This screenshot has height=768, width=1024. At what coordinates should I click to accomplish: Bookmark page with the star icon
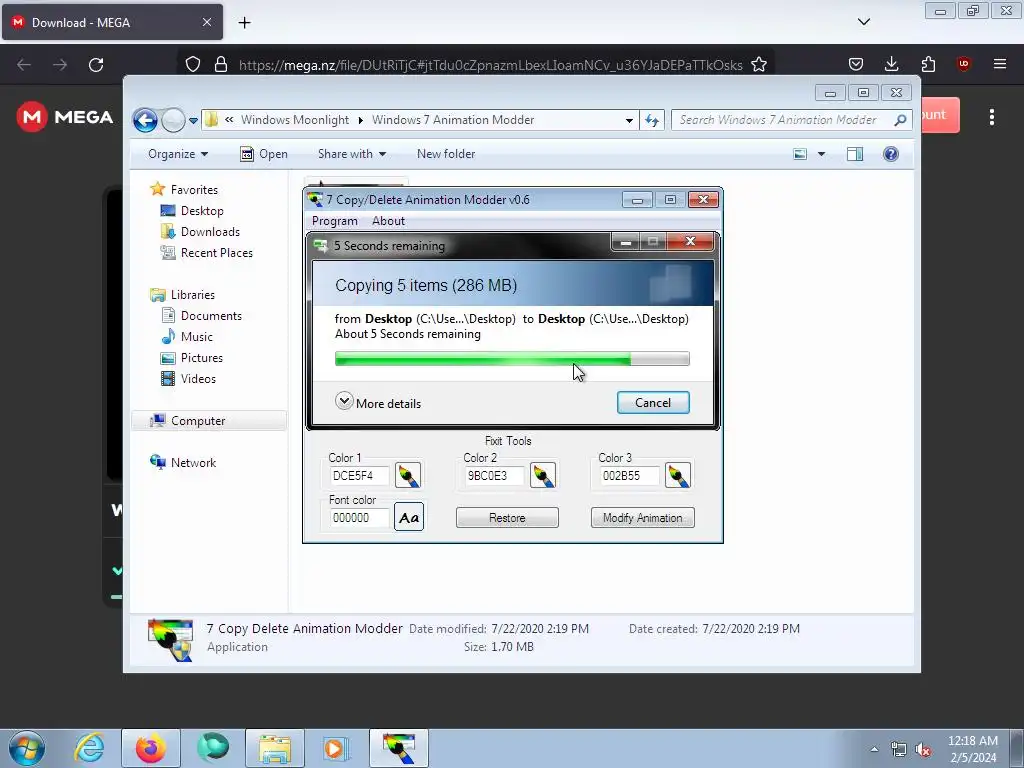759,65
